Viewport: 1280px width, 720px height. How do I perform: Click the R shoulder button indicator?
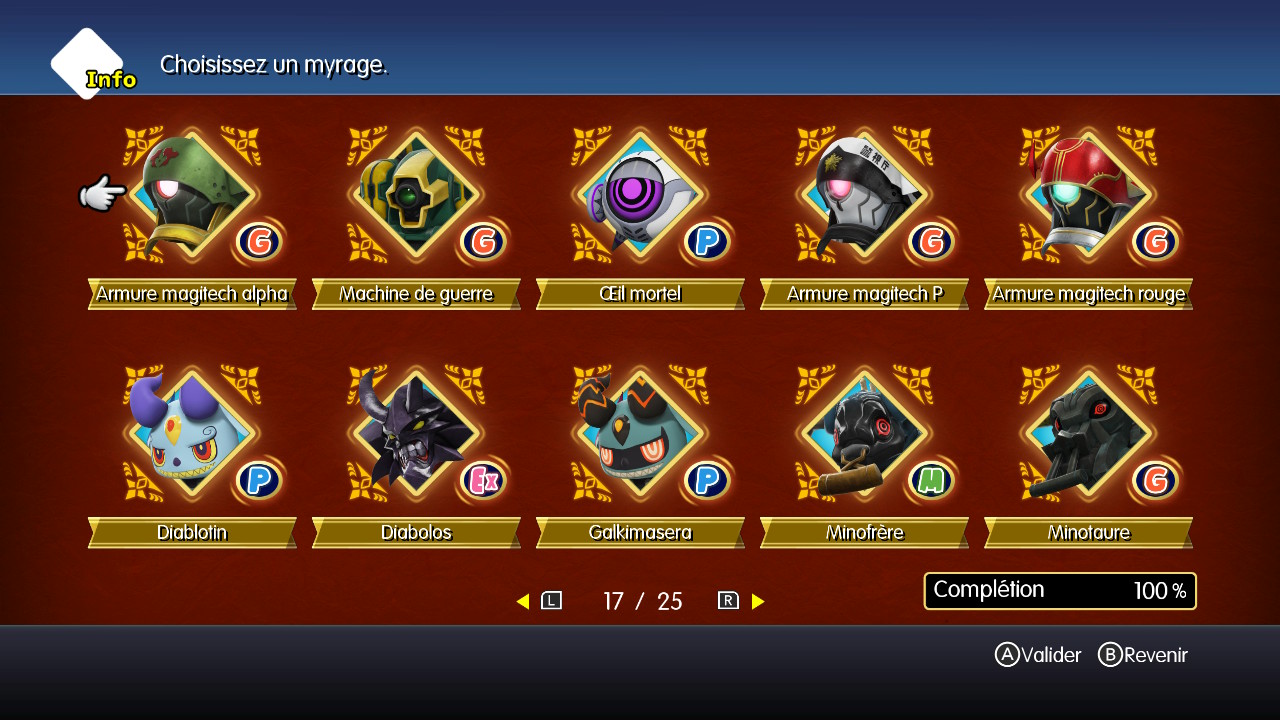[728, 601]
